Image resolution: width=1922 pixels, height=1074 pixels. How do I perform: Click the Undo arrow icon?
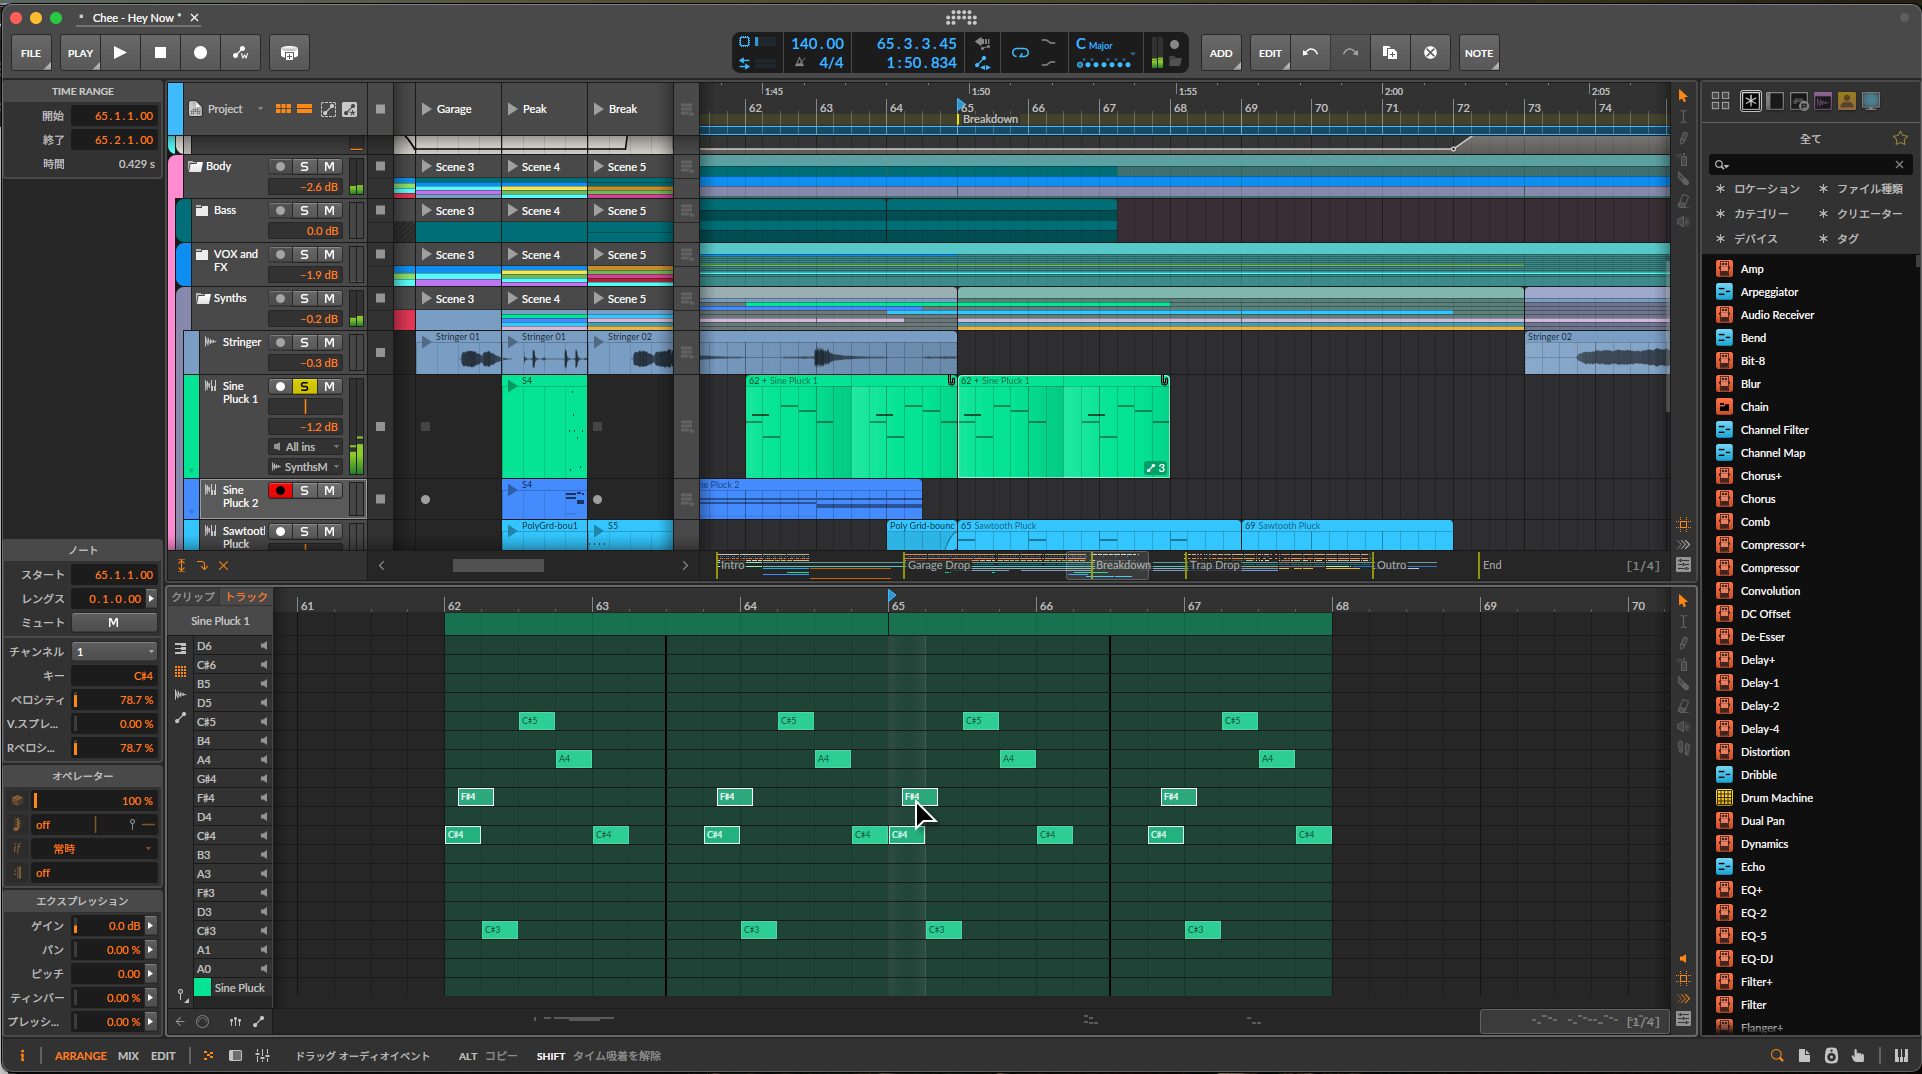tap(1310, 53)
